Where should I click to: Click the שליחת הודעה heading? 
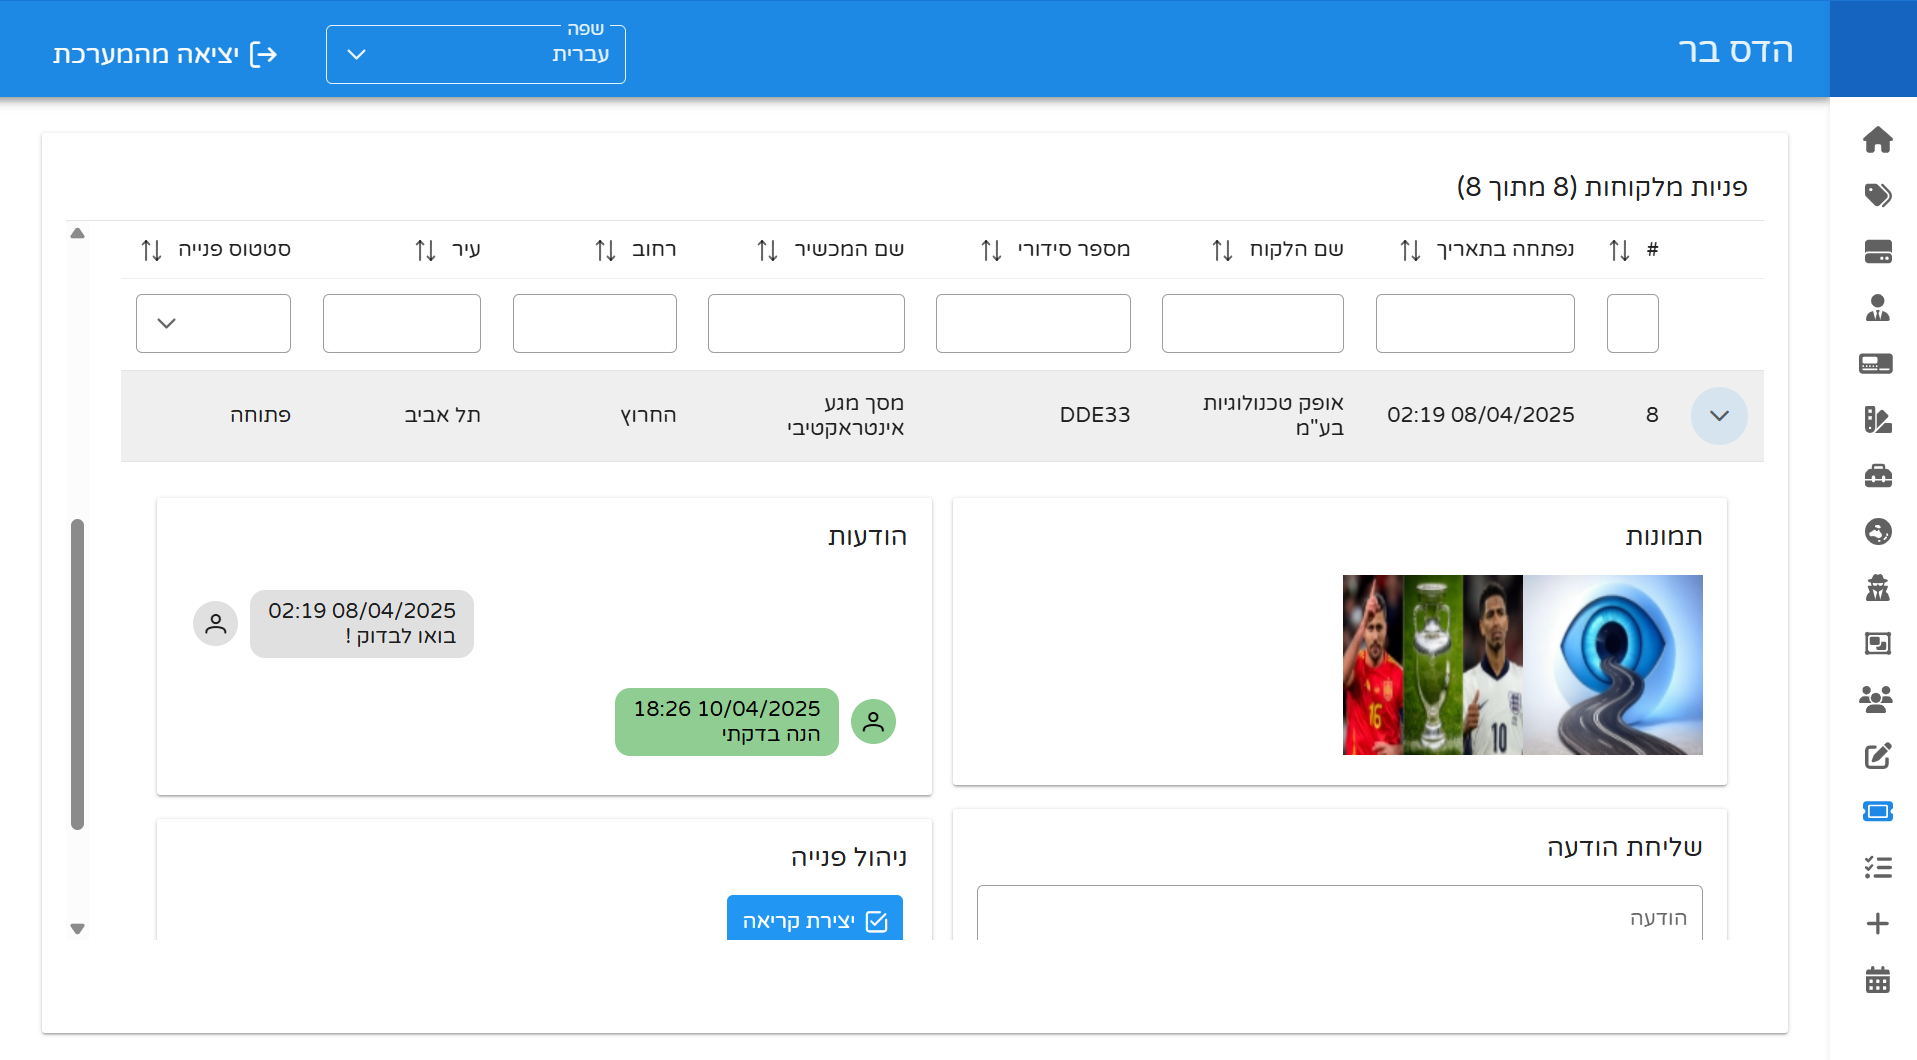1625,847
